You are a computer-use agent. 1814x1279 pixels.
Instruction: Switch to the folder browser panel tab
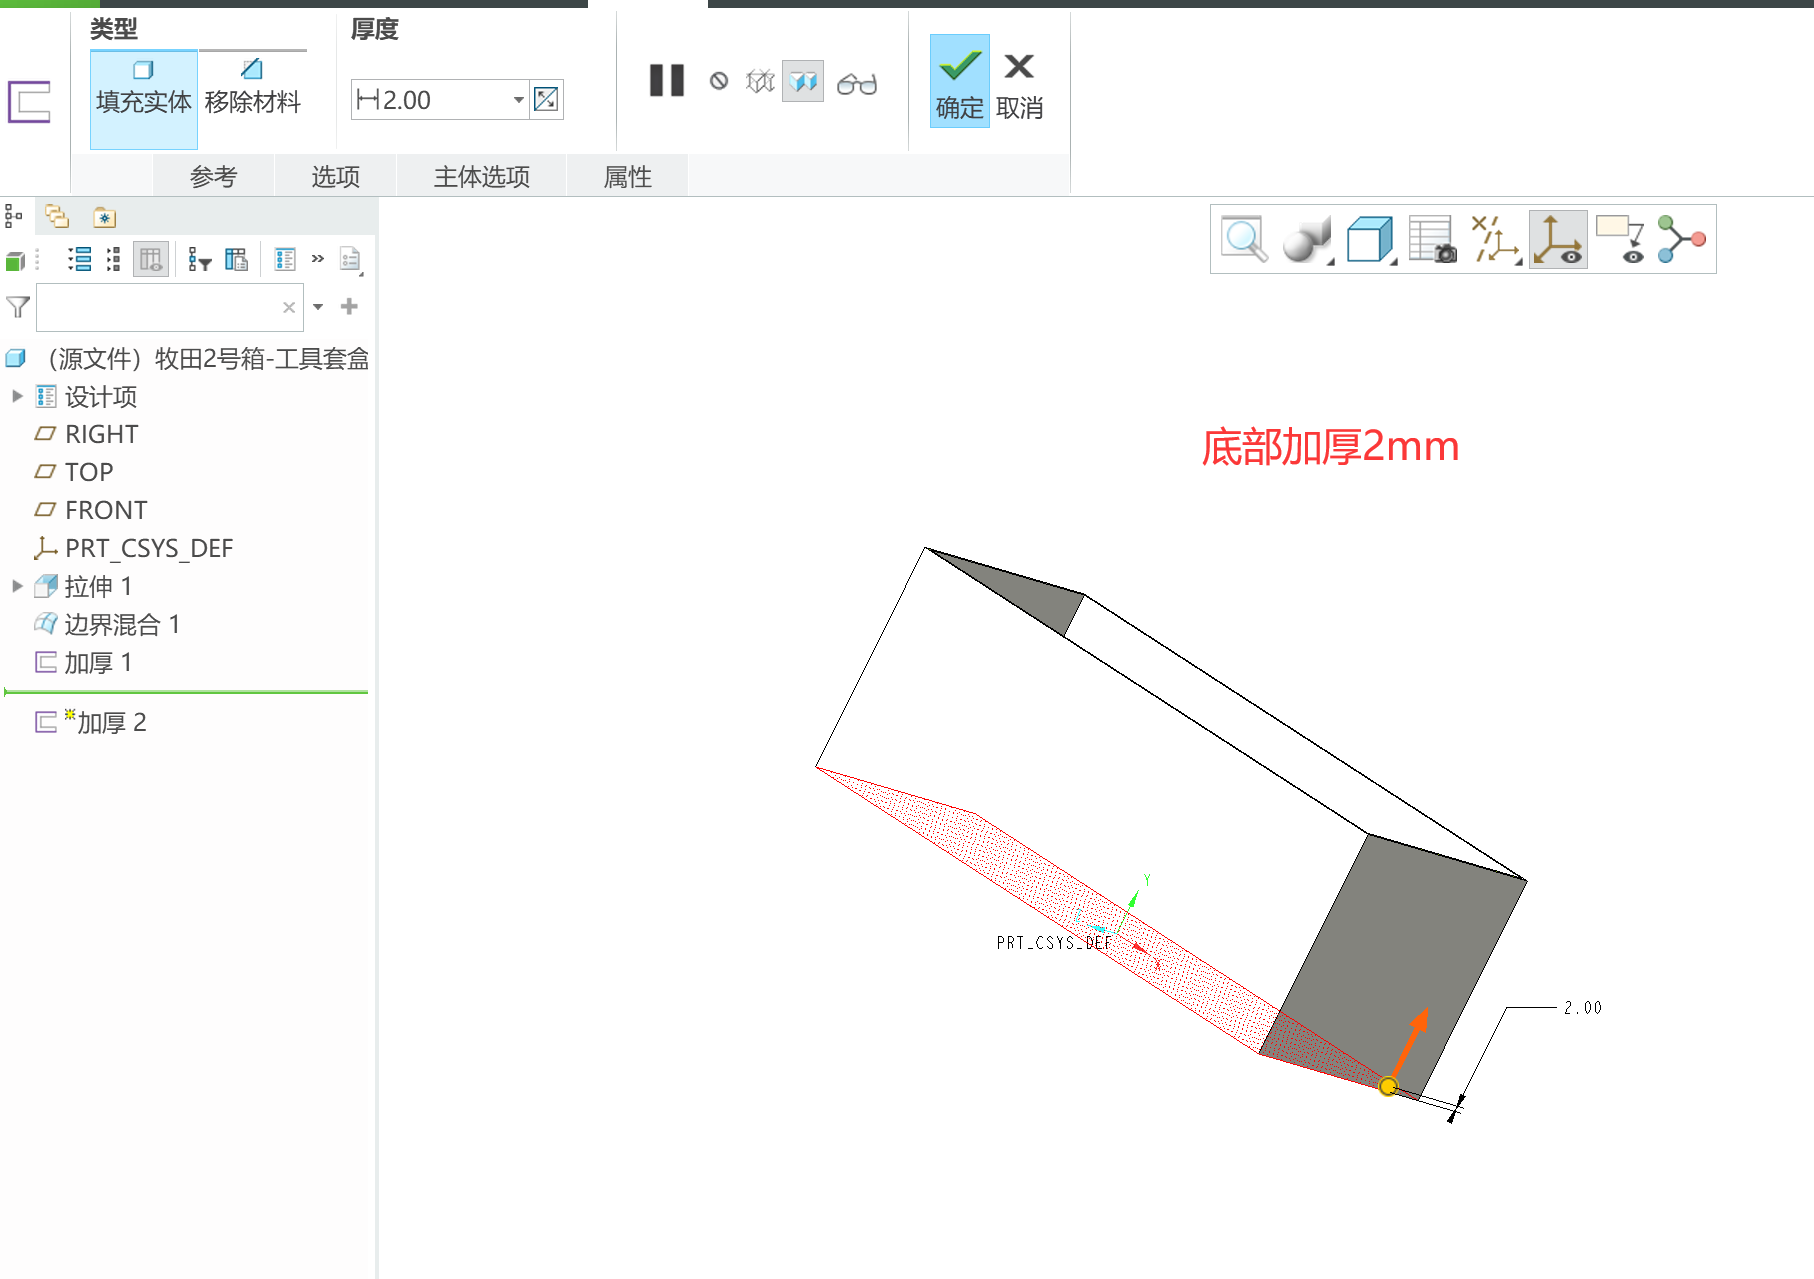click(57, 216)
